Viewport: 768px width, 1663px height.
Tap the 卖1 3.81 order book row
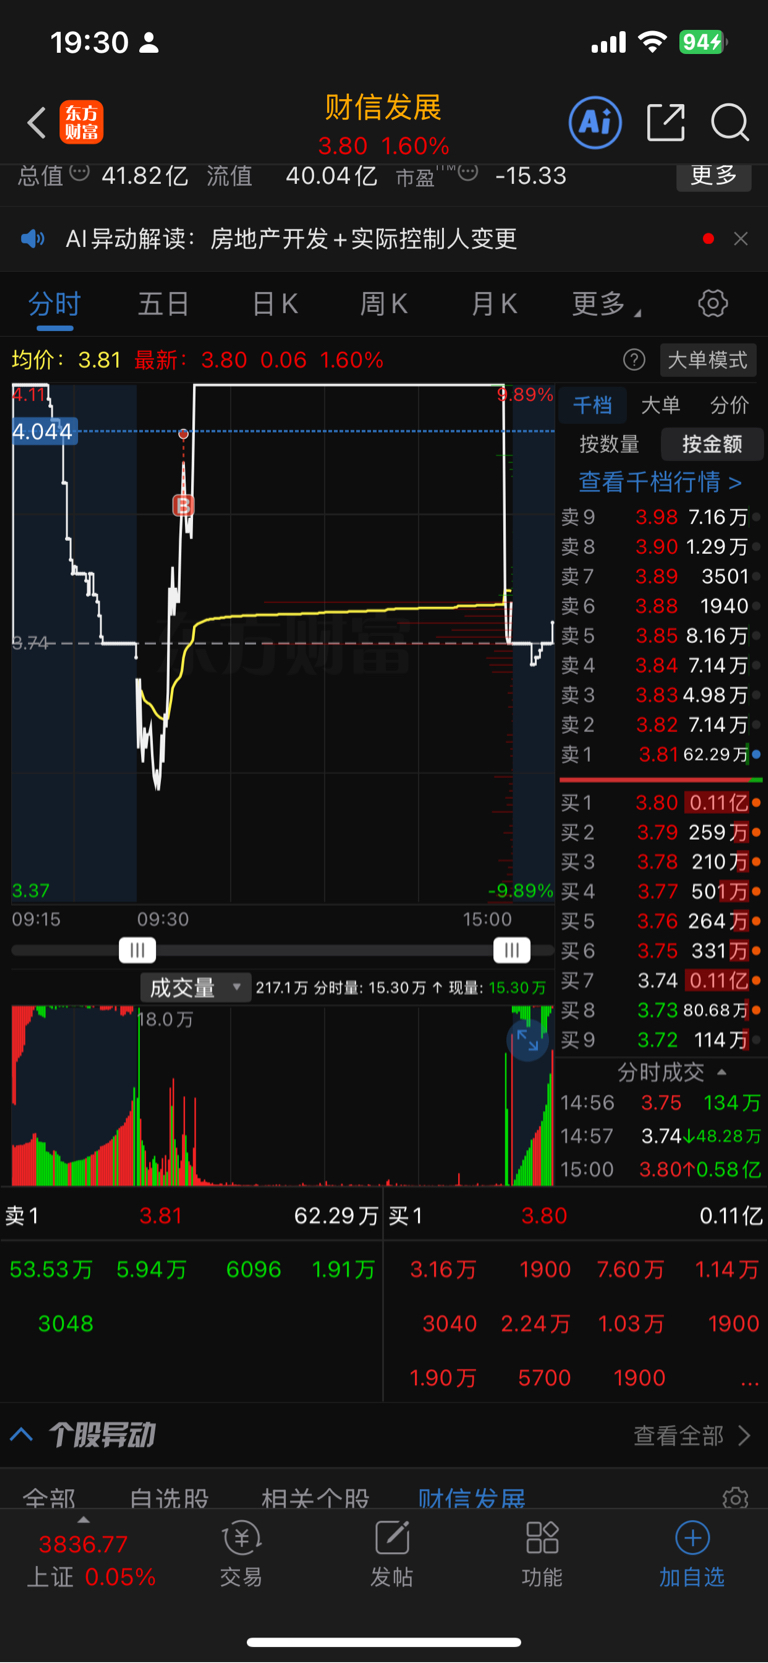(660, 754)
